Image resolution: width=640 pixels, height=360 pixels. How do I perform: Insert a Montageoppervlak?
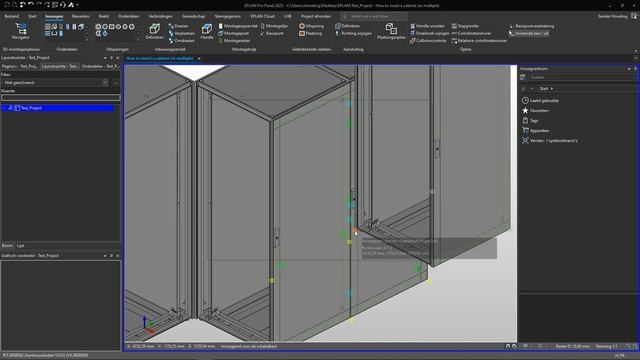238,26
